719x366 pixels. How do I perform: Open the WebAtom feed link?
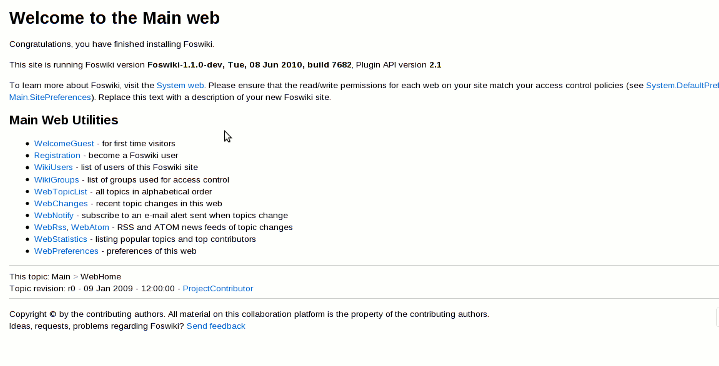click(x=90, y=227)
